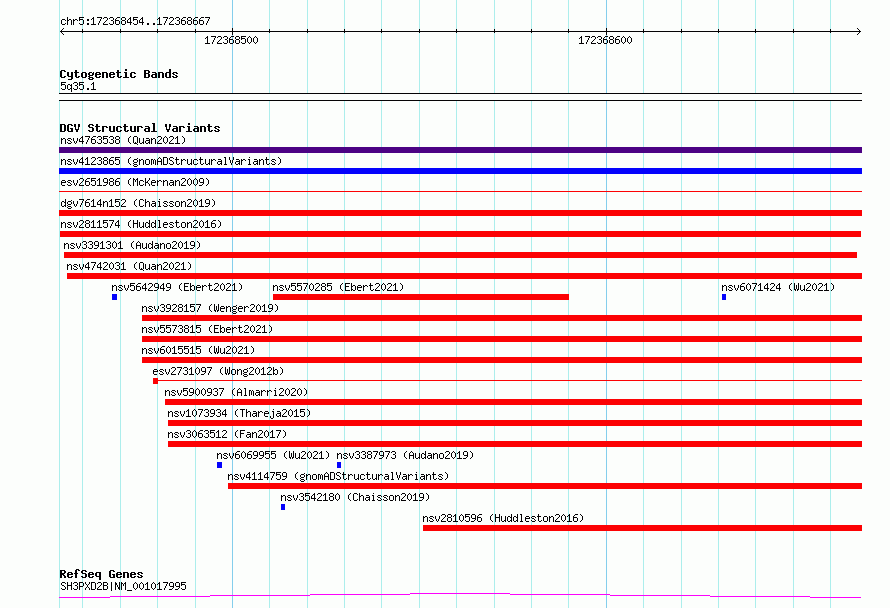The height and width of the screenshot is (608, 890).
Task: Click the magenta SH3PXD2B gene track line
Action: (460, 596)
